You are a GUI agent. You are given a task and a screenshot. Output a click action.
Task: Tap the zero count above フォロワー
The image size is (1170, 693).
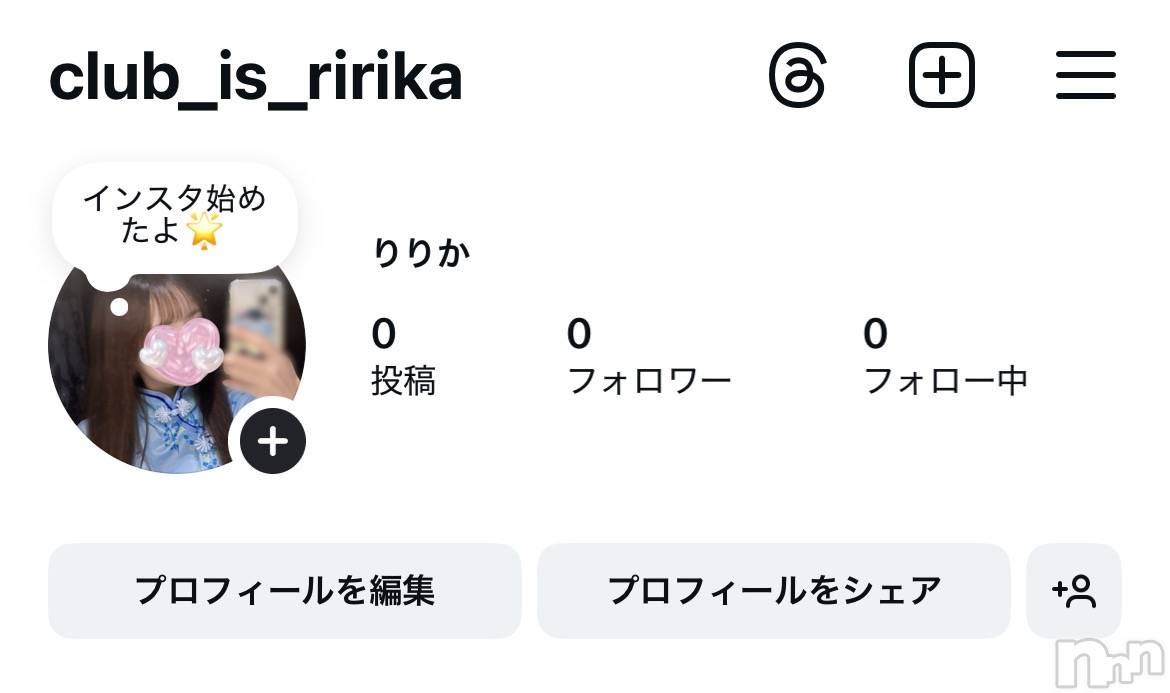pos(579,334)
